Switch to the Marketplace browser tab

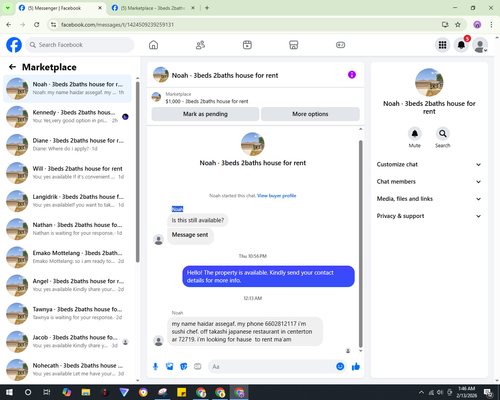pyautogui.click(x=153, y=8)
